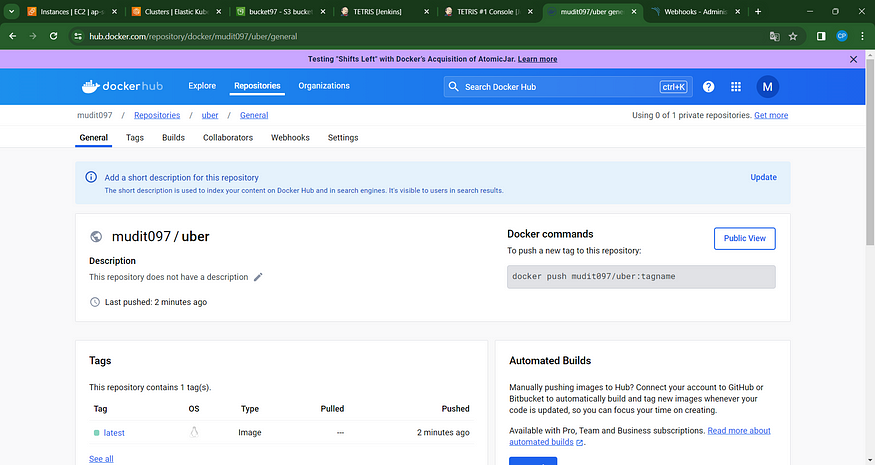
Task: Click the ctrl+K shortcut badge
Action: click(x=674, y=87)
